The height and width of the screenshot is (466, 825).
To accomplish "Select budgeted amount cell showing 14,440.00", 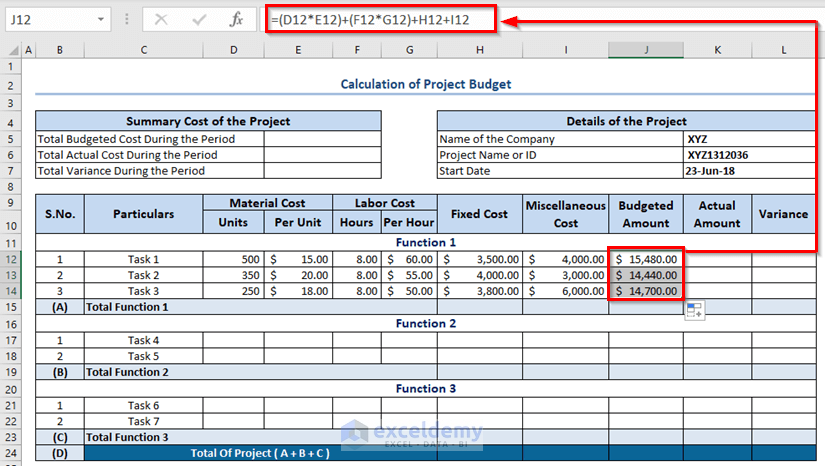I will click(646, 275).
